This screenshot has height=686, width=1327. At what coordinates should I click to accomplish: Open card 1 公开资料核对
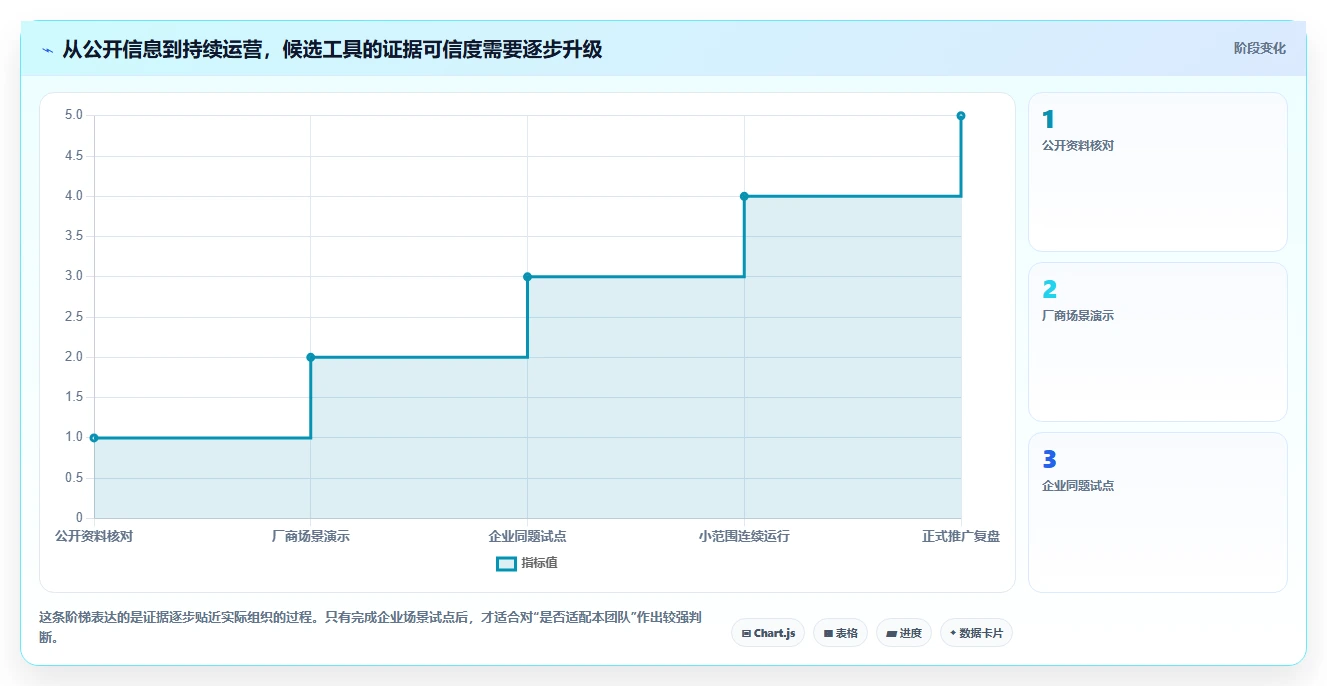click(1157, 172)
